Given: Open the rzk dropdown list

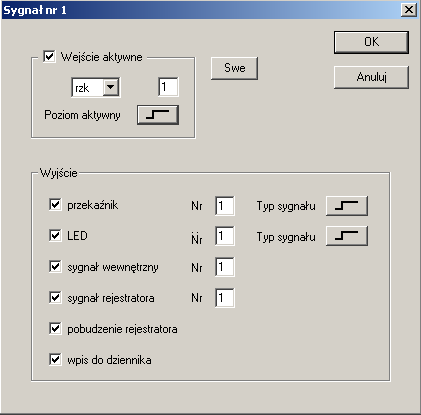Looking at the screenshot, I should tap(111, 87).
